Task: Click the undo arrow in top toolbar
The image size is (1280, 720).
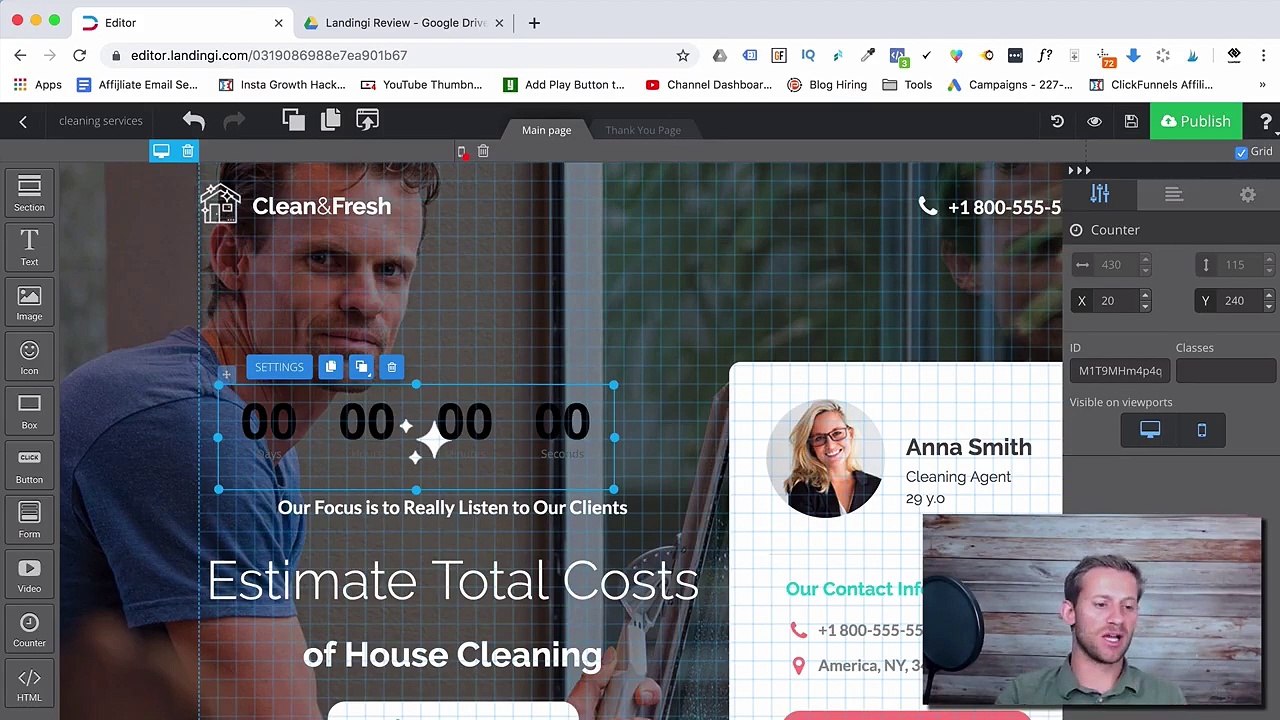Action: (194, 121)
